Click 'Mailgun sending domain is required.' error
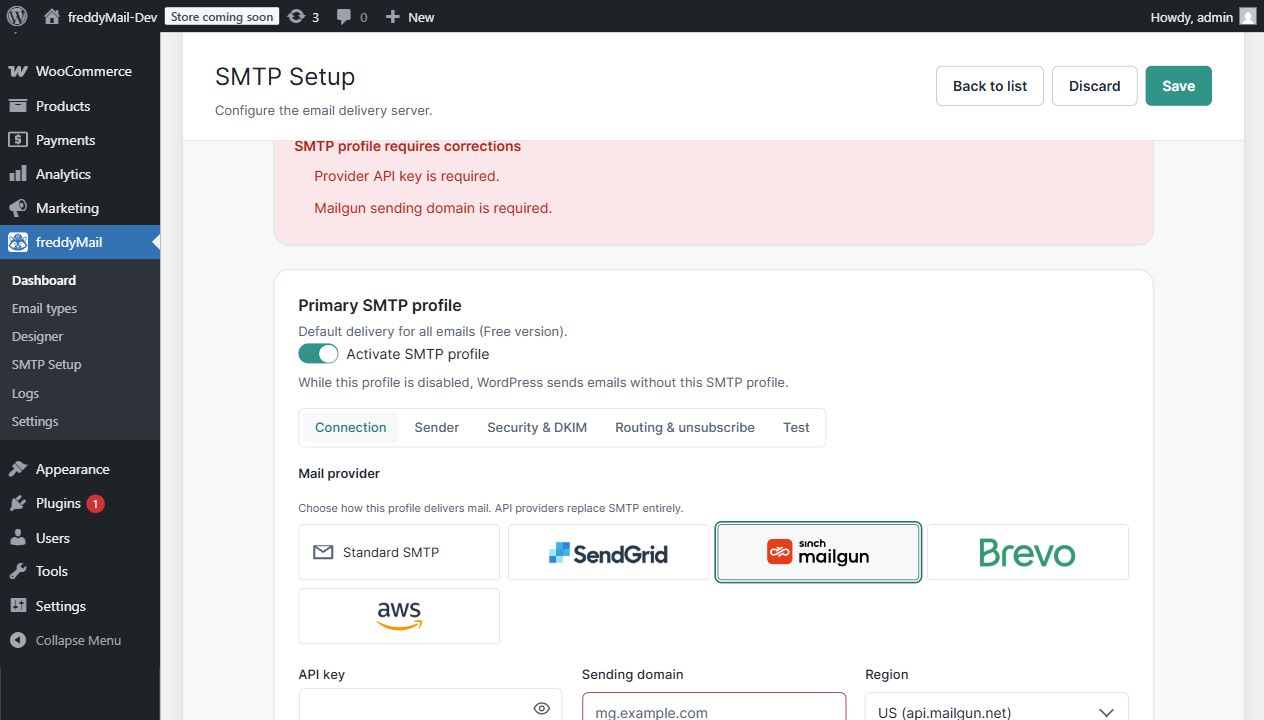 433,208
